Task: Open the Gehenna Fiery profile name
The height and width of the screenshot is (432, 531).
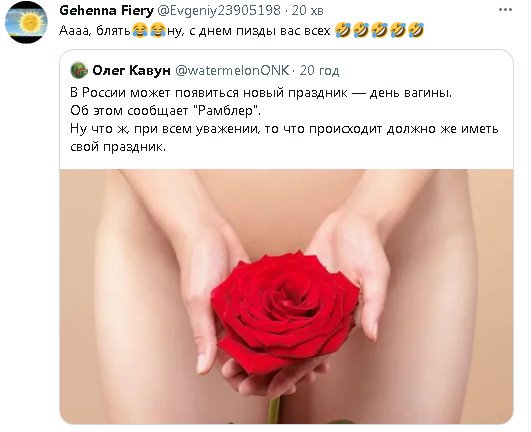Action: pos(106,10)
